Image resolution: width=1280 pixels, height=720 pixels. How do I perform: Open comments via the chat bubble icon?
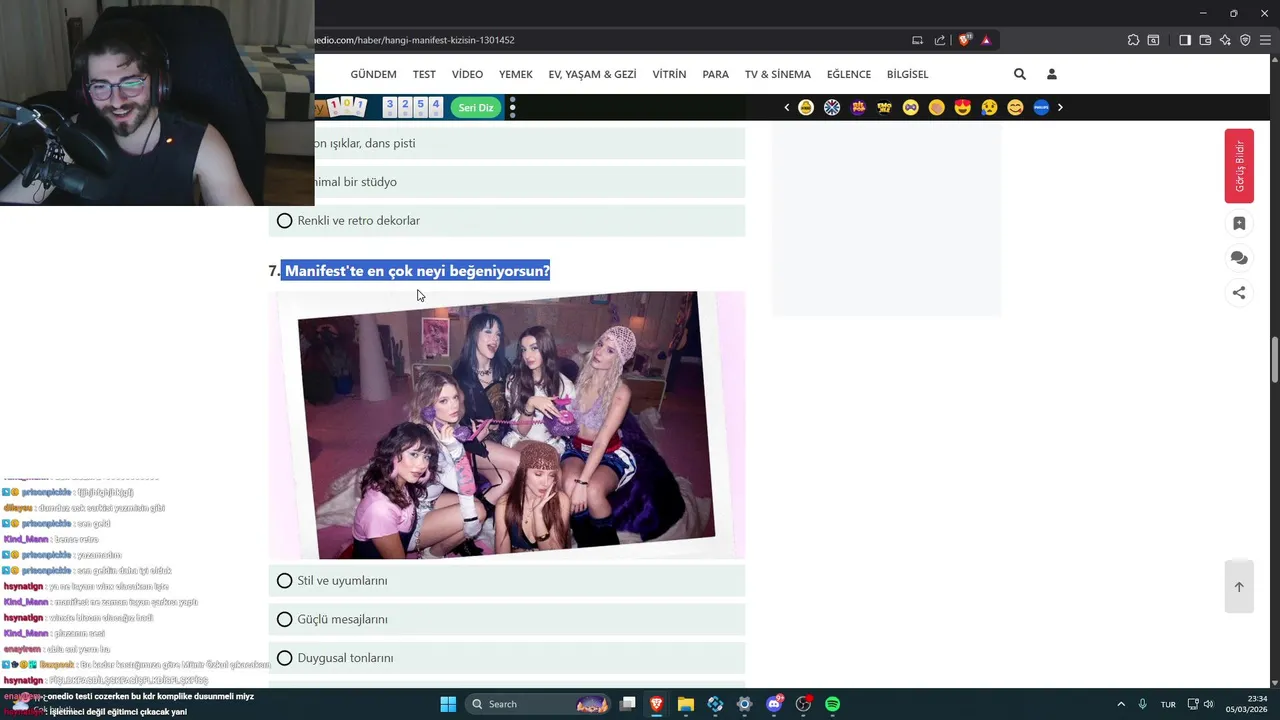[1239, 258]
